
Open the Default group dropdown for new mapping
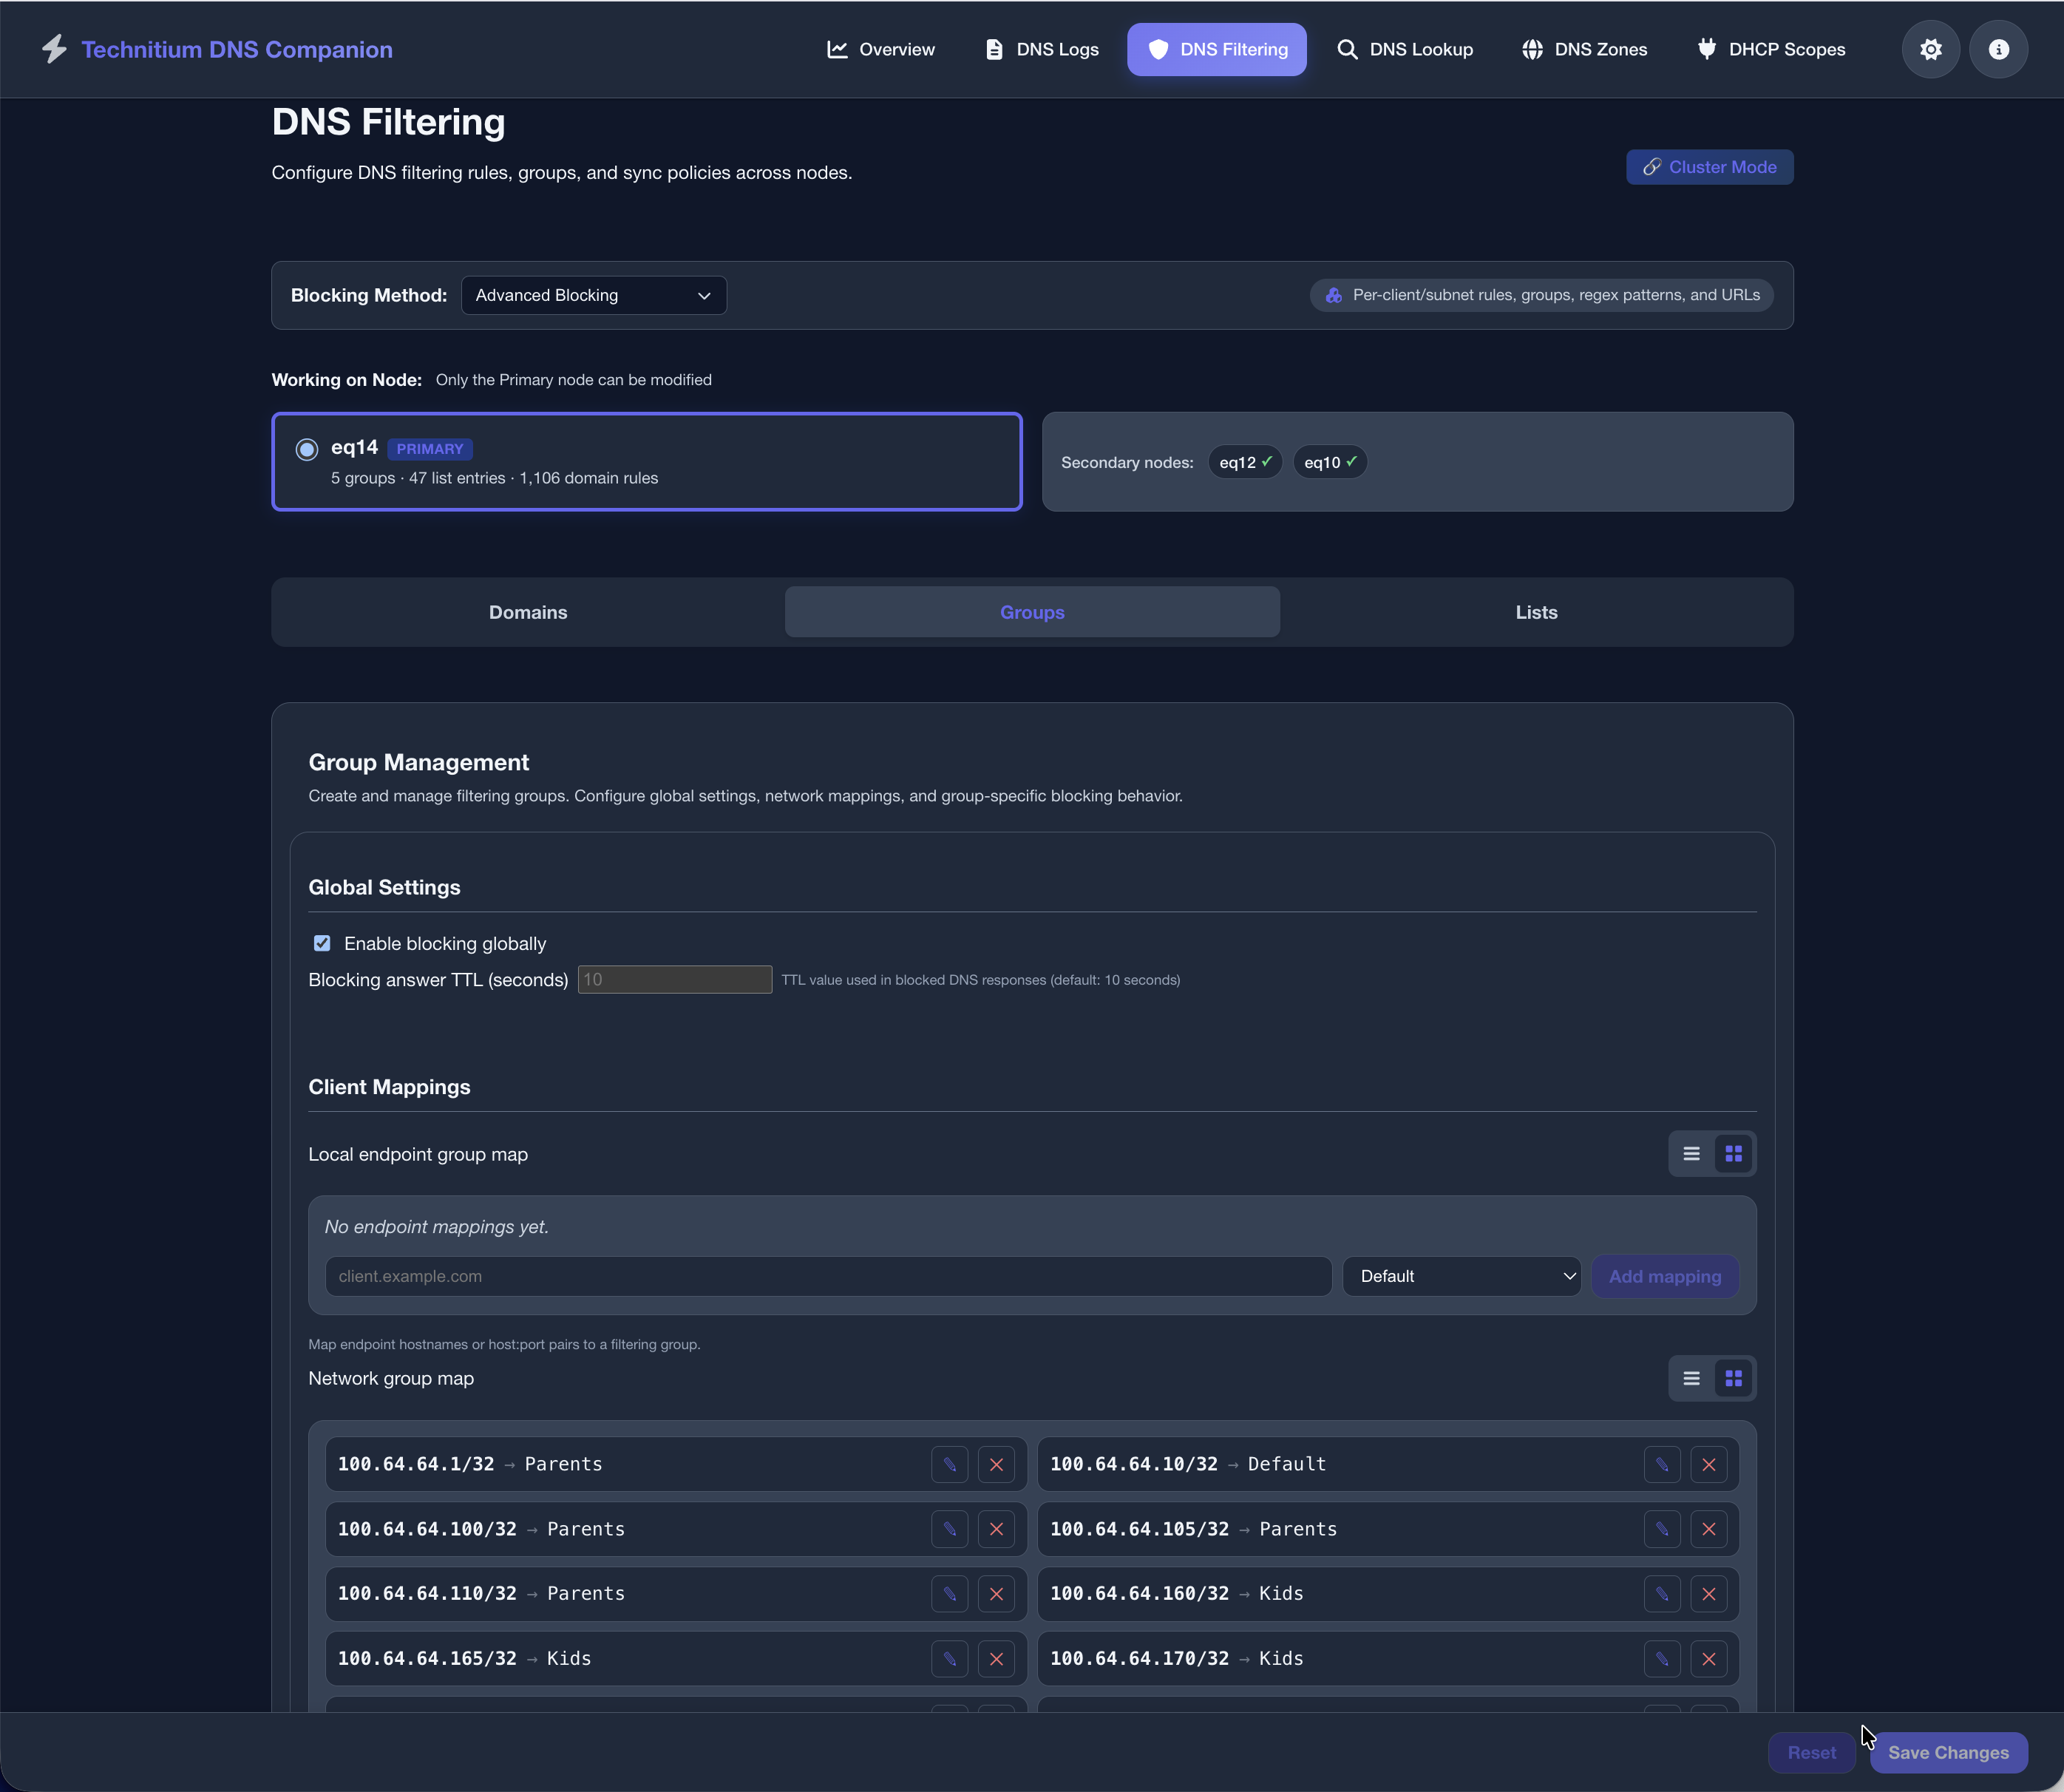[x=1461, y=1276]
